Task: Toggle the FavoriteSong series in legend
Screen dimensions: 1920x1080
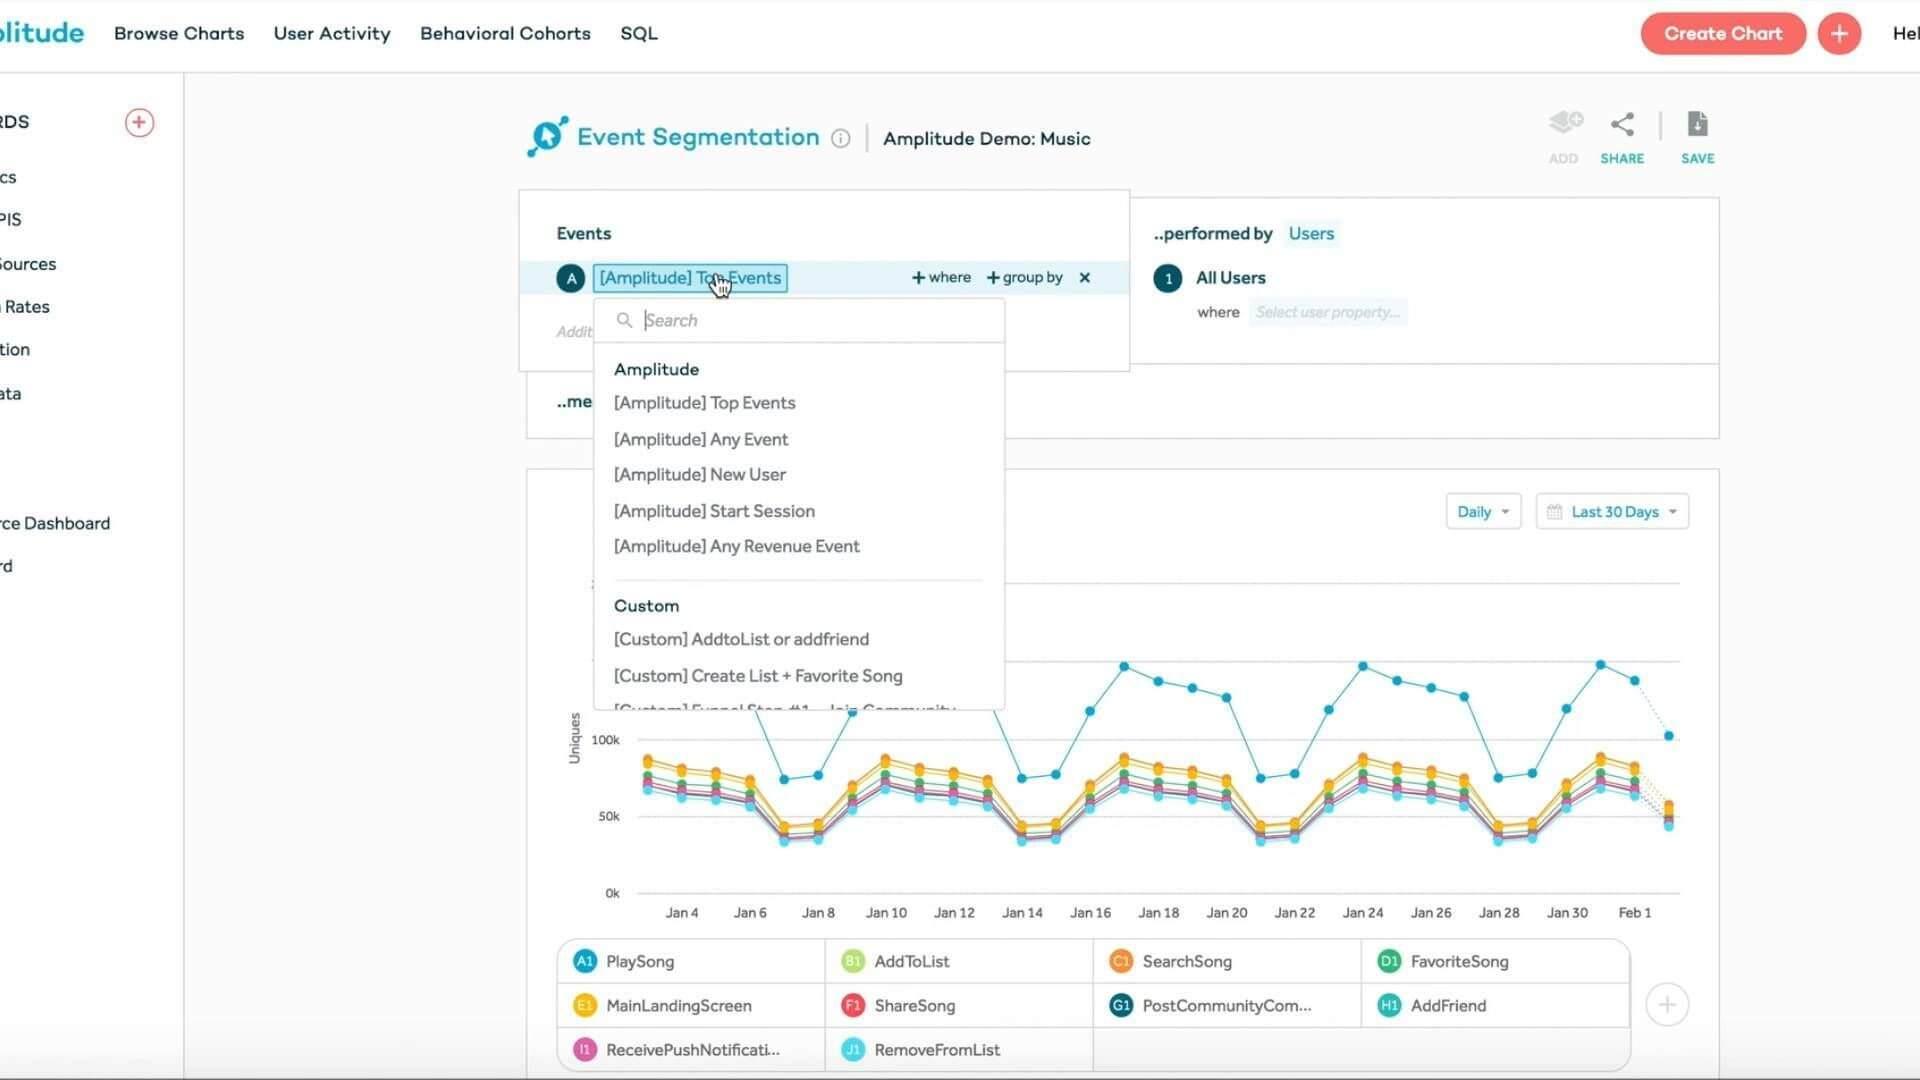Action: [1495, 961]
